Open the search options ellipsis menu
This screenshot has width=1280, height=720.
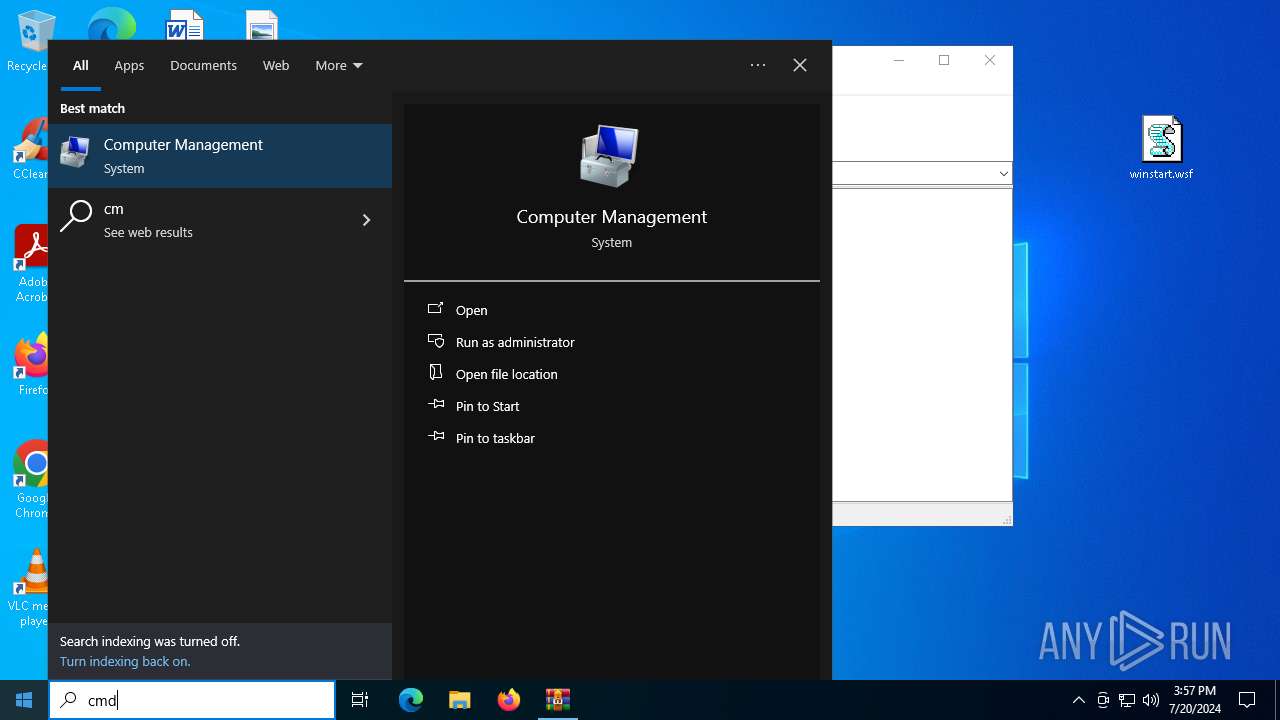[x=758, y=65]
